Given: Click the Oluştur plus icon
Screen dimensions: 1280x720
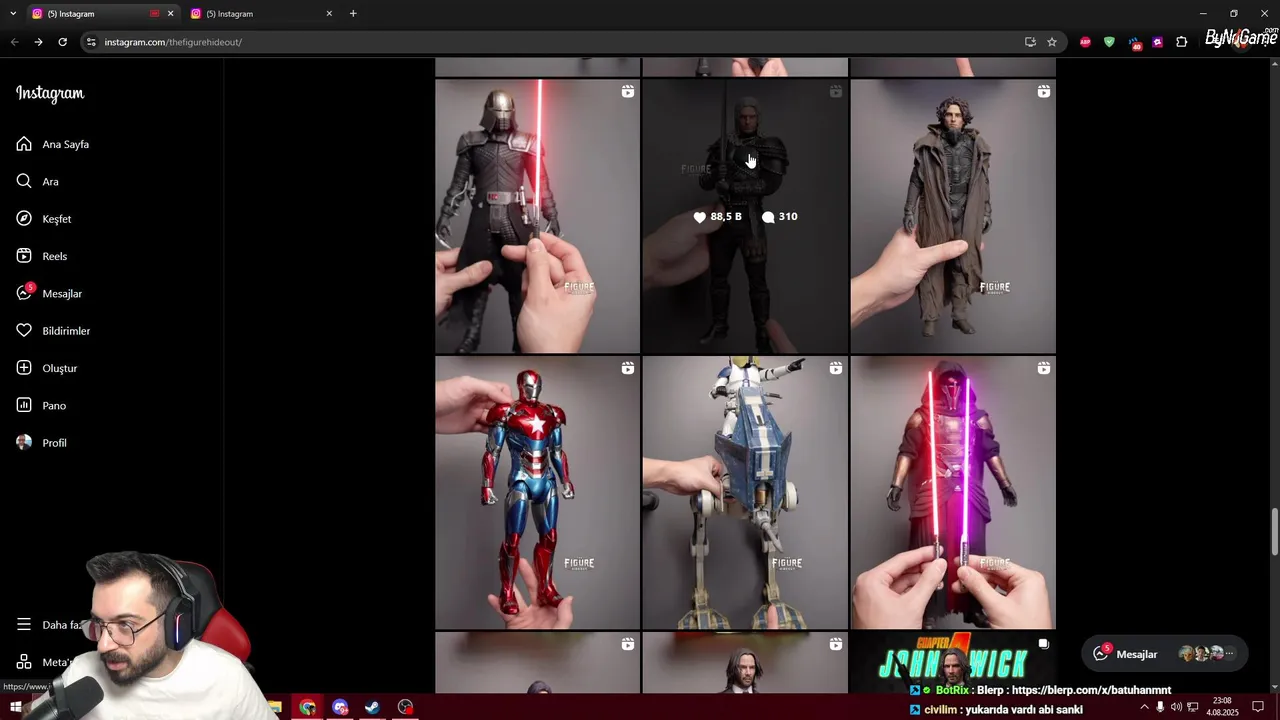Looking at the screenshot, I should [24, 368].
